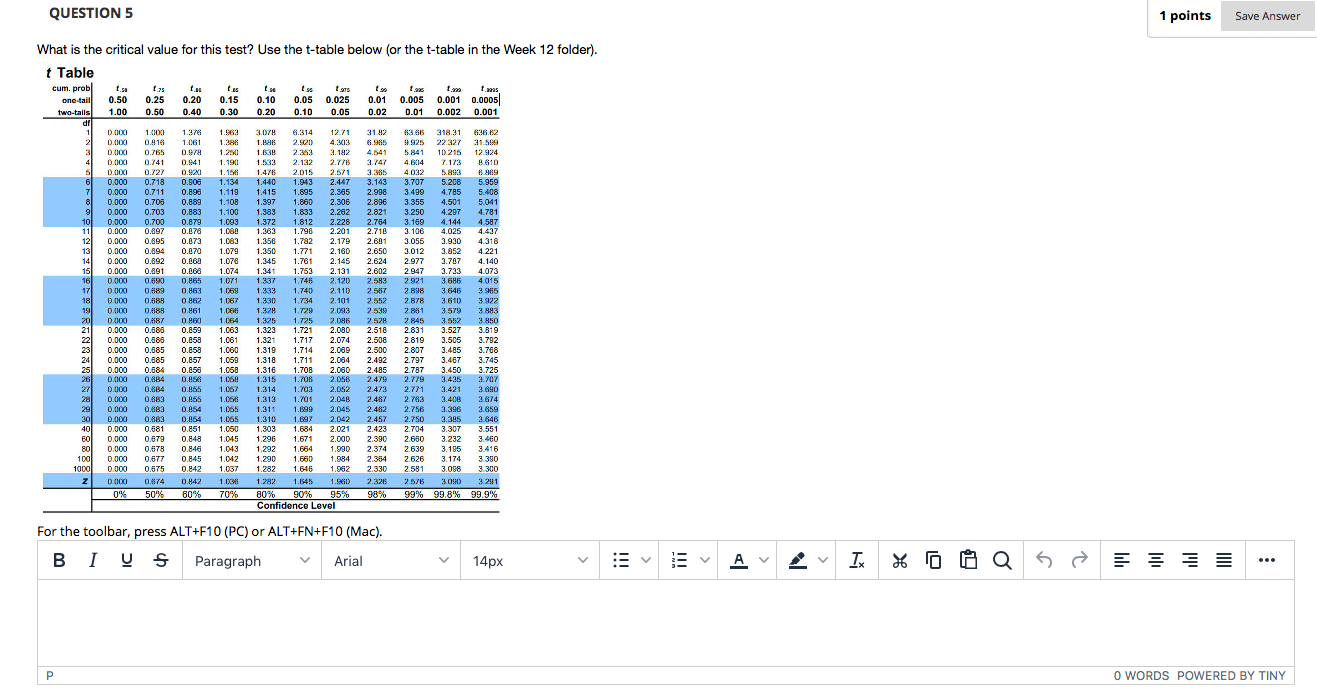Paste from the clipboard
Viewport: 1317px width, 692px height.
(967, 561)
